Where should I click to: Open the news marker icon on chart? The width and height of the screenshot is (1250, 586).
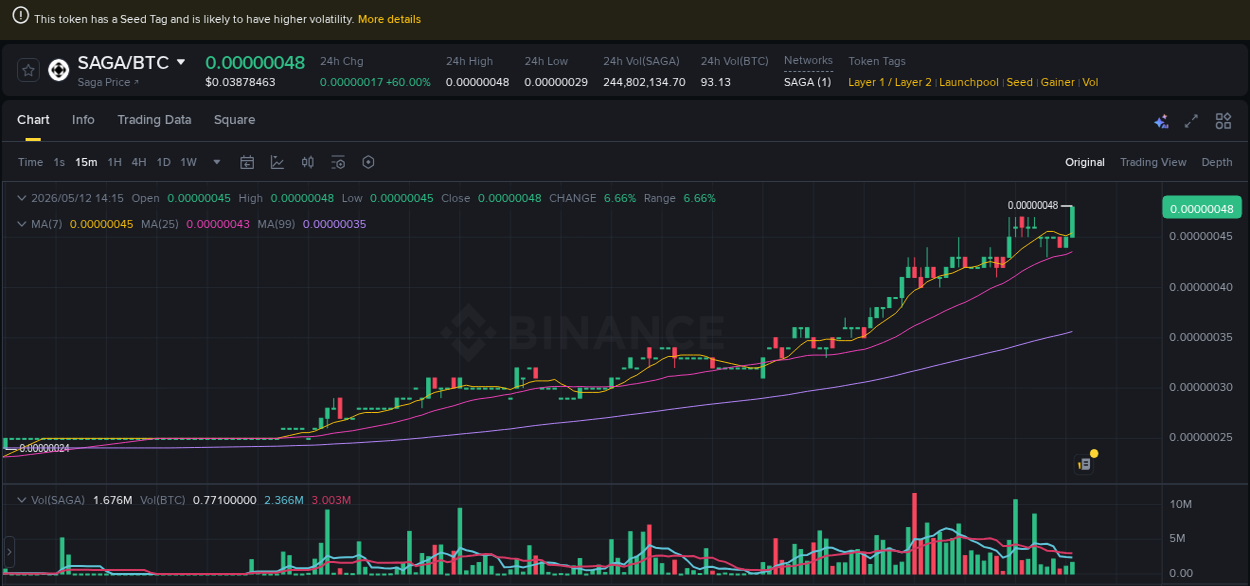[x=1084, y=464]
